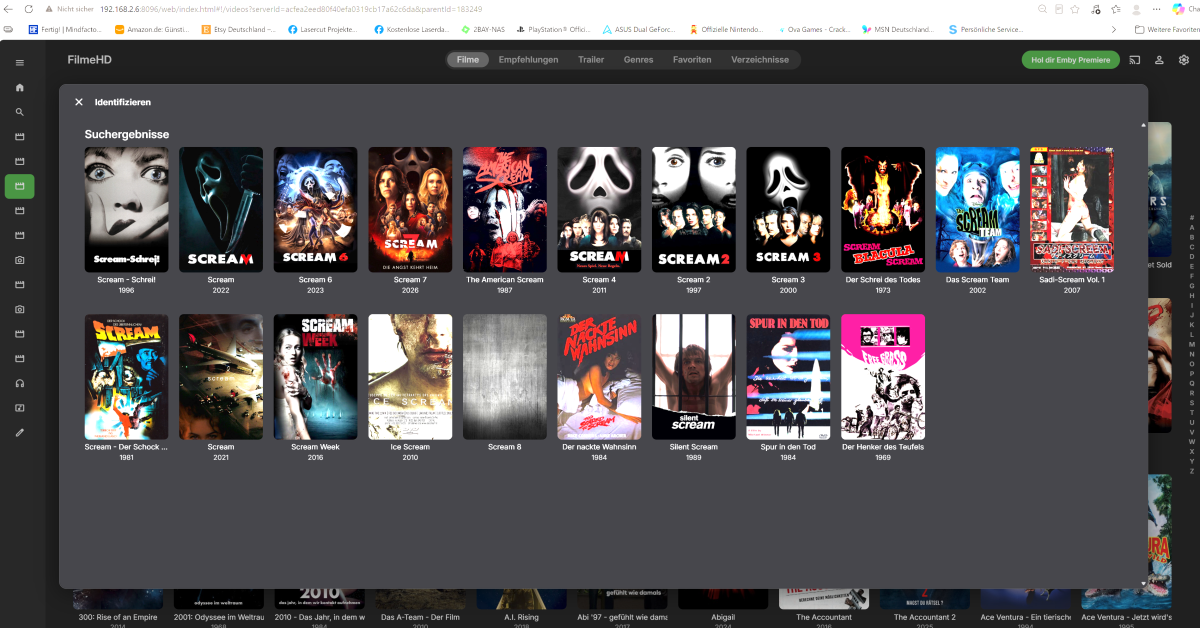The image size is (1200, 628).
Task: Click the cast to device icon
Action: pos(1135,60)
